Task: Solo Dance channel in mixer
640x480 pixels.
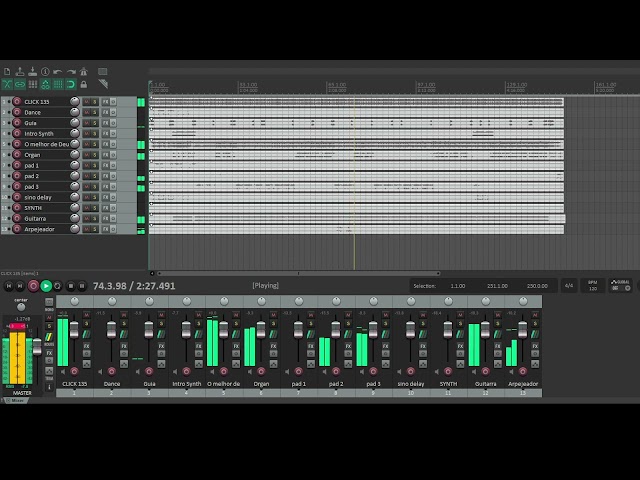Action: (x=124, y=324)
